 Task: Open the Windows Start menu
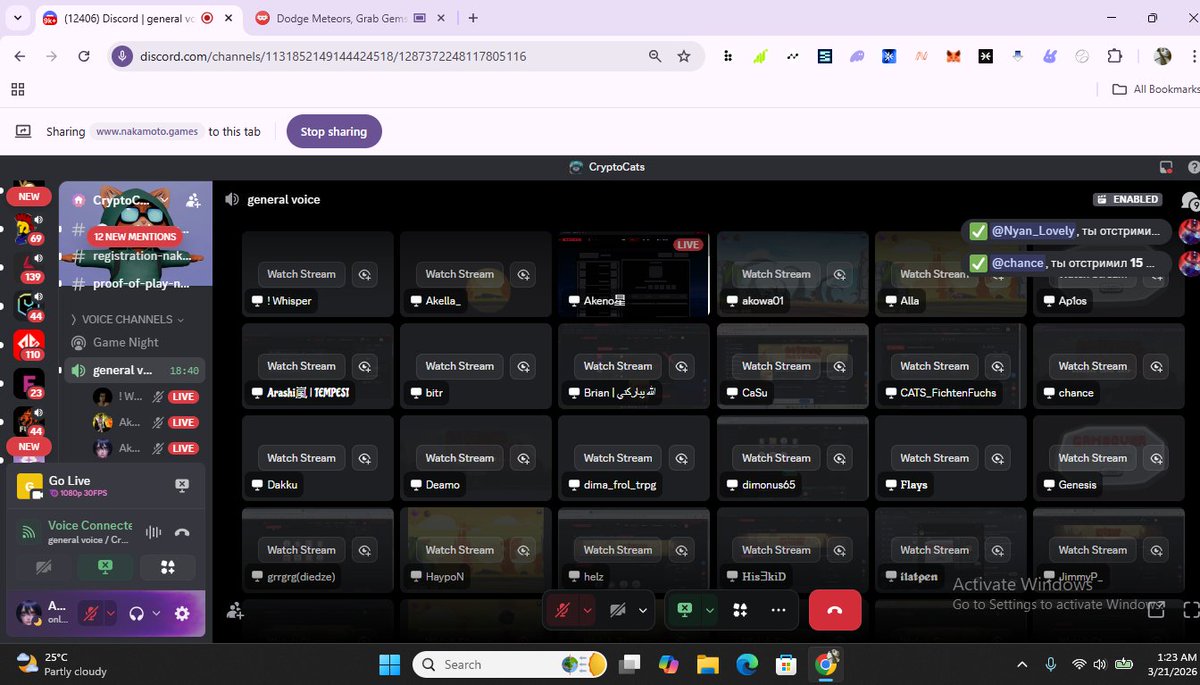[390, 664]
